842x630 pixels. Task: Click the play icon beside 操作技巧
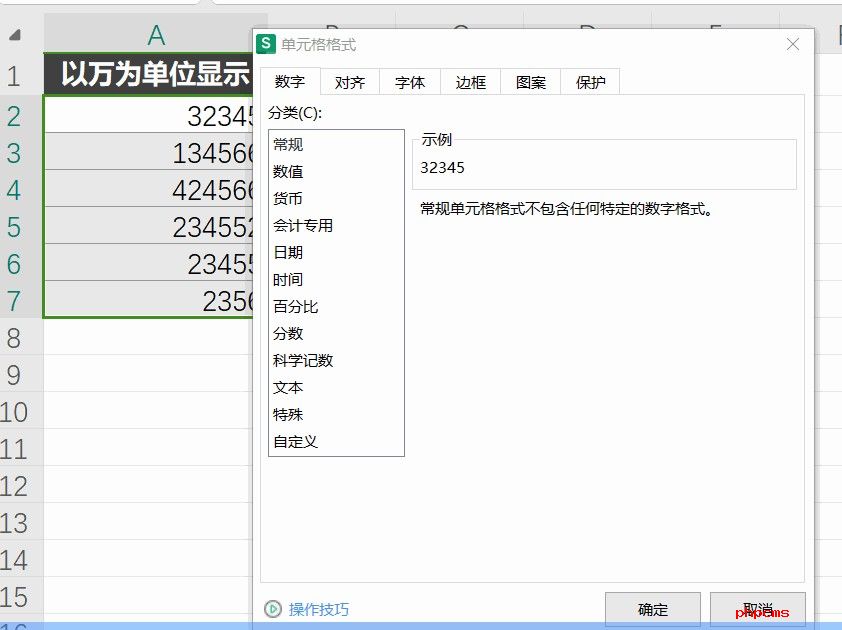tap(273, 609)
